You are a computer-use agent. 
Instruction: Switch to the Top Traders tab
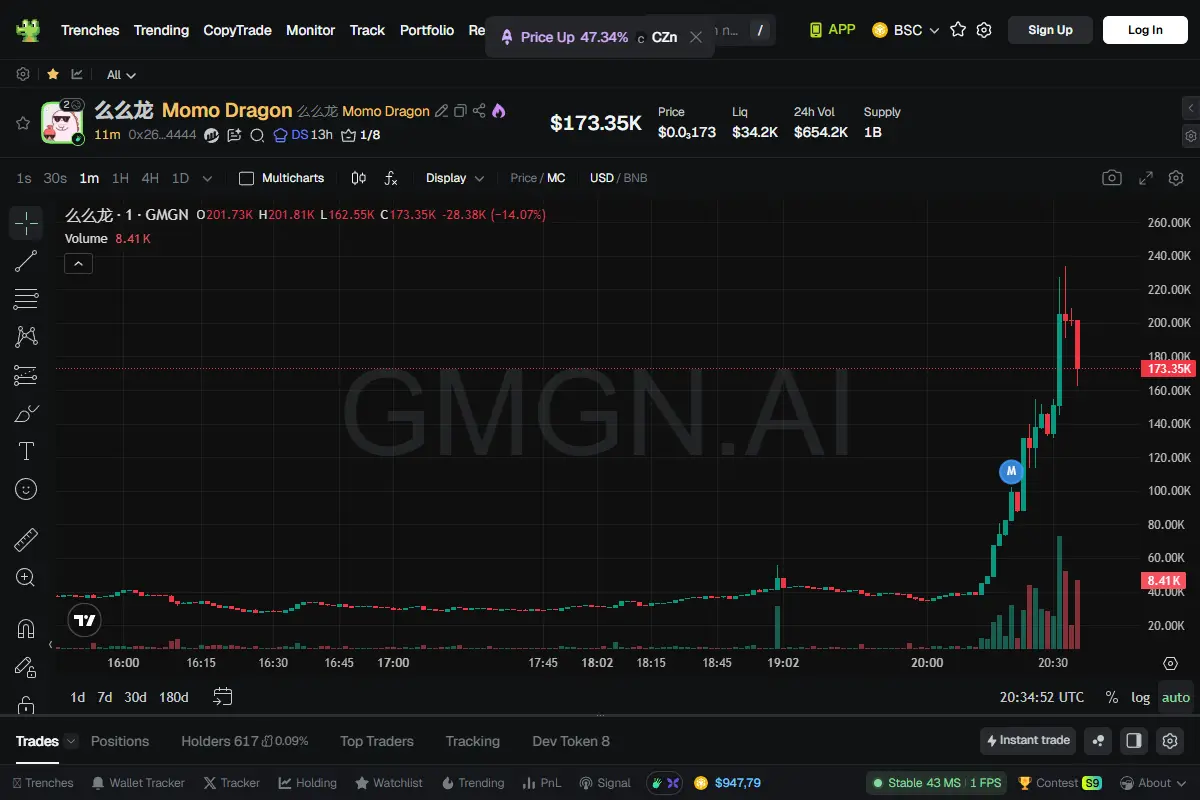377,741
